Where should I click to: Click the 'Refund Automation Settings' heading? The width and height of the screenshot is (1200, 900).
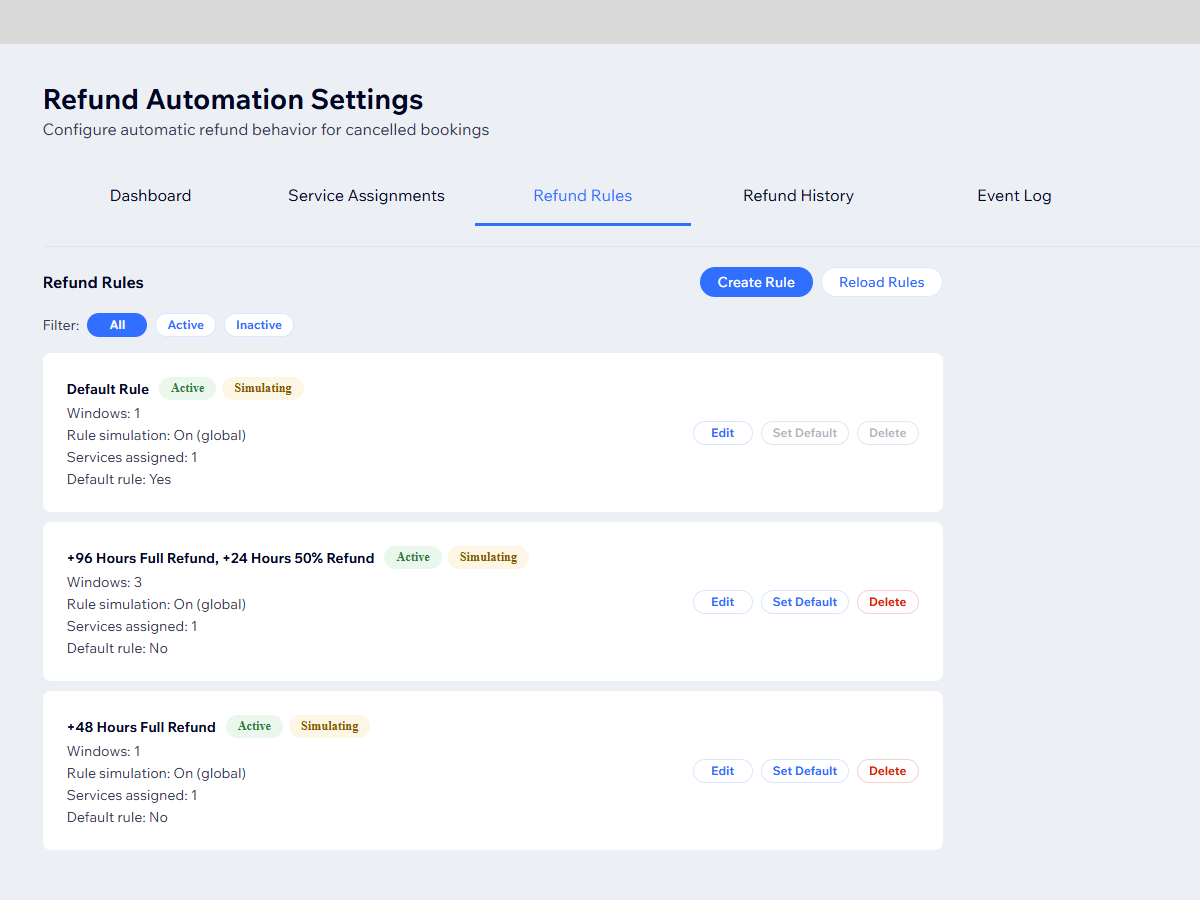tap(233, 99)
